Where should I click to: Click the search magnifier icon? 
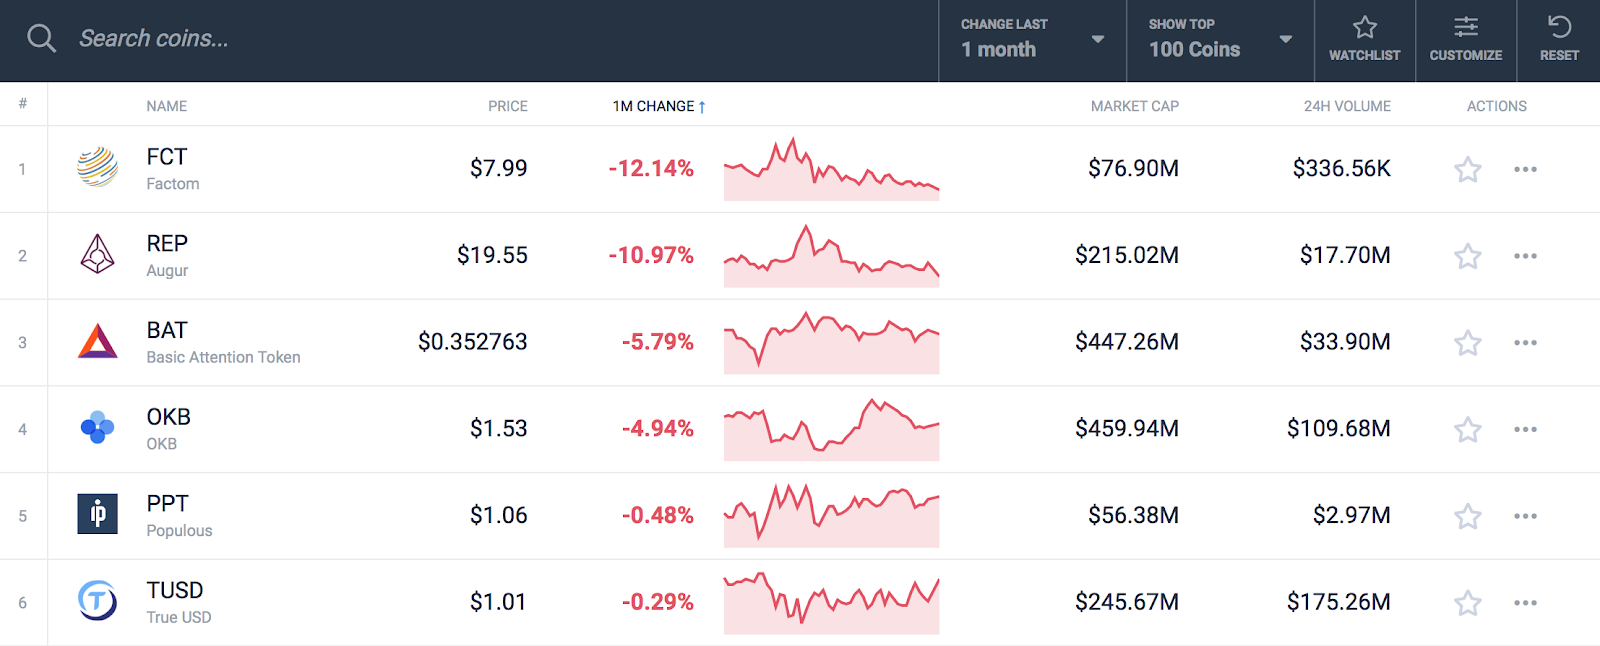point(41,39)
